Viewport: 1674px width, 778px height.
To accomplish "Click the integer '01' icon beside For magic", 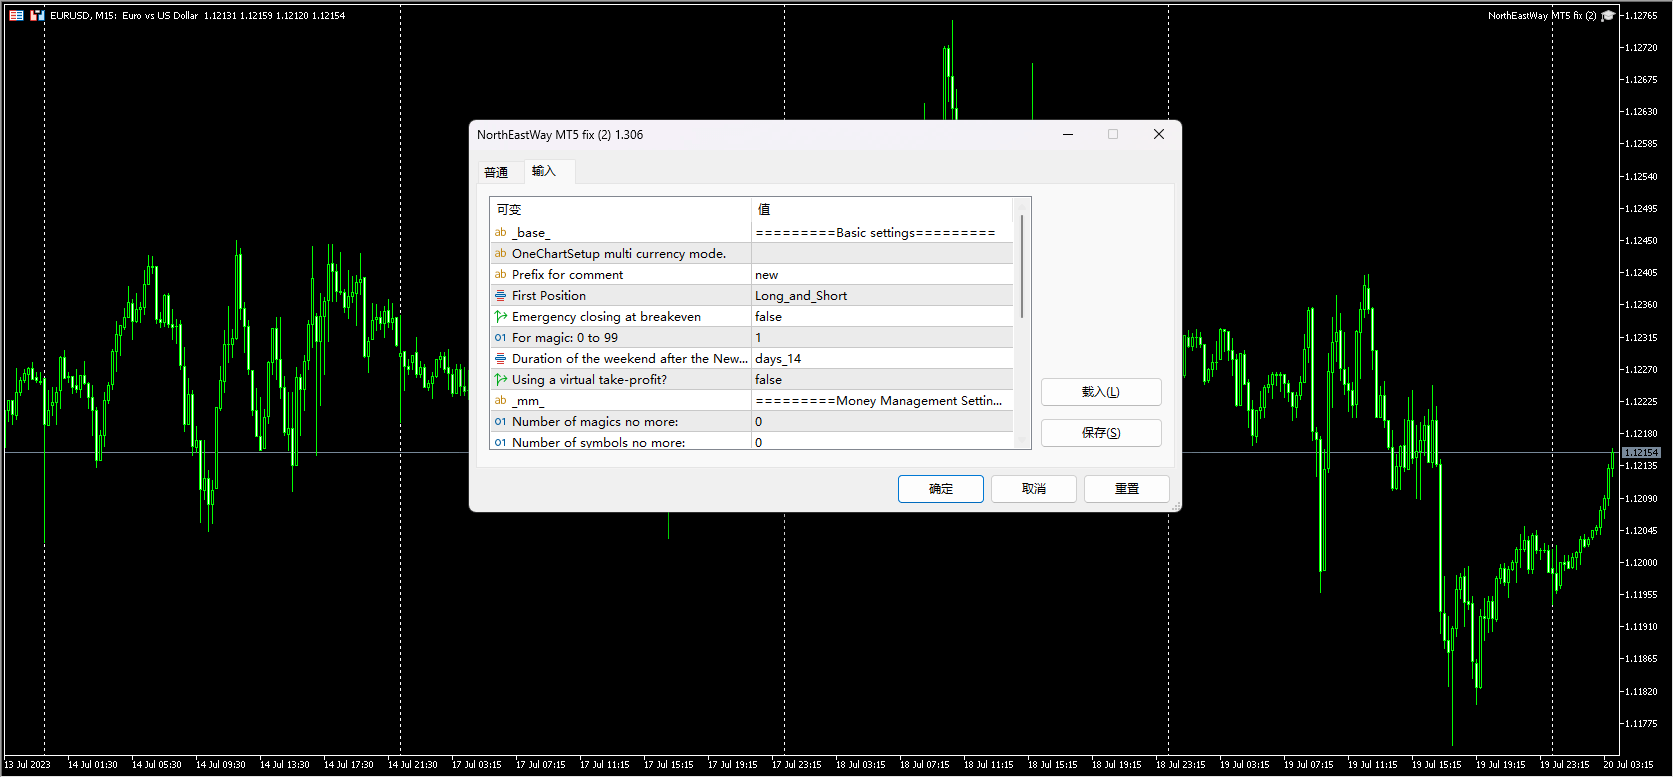I will tap(500, 338).
